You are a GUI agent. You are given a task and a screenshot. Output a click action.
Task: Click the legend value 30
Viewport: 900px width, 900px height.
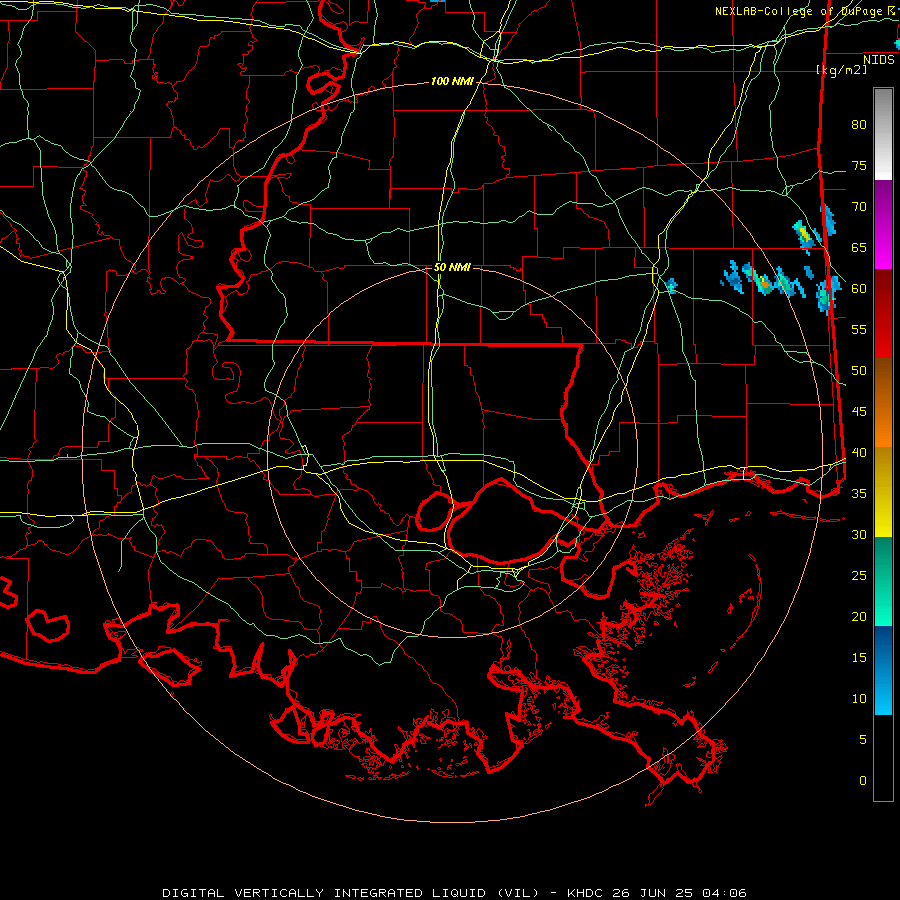point(859,535)
